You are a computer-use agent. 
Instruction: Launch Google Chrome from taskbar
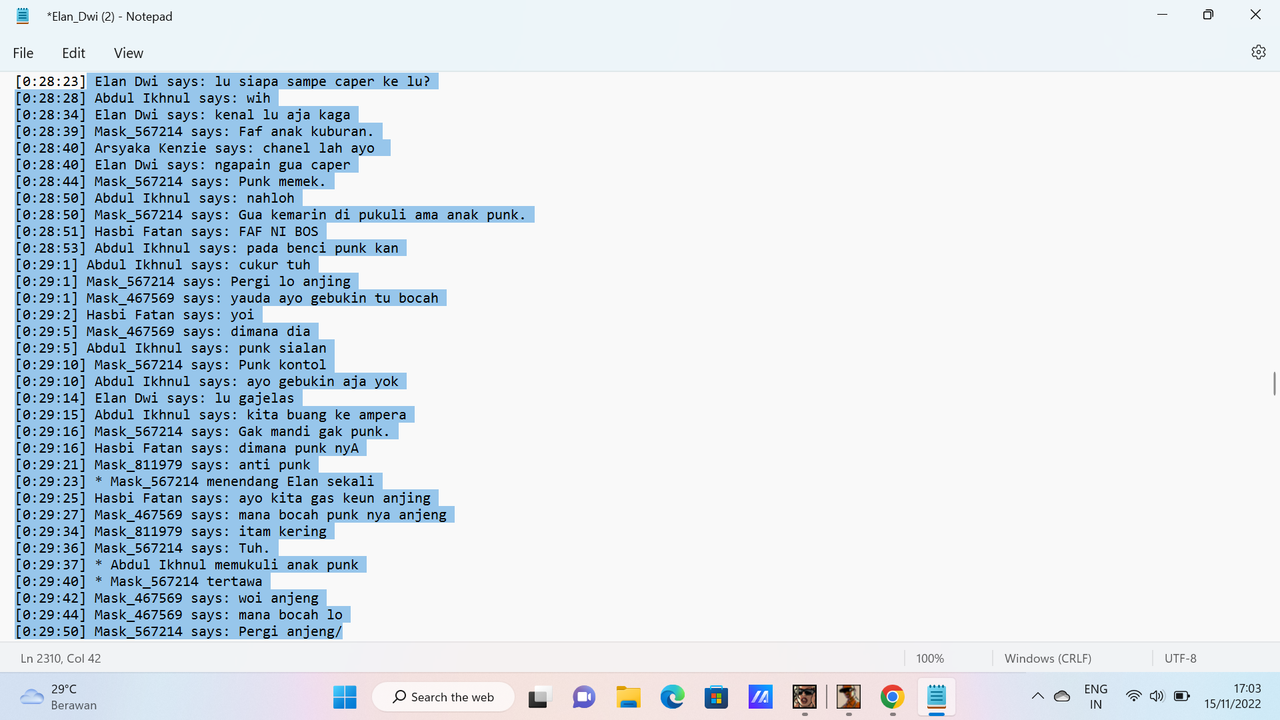[x=892, y=696]
